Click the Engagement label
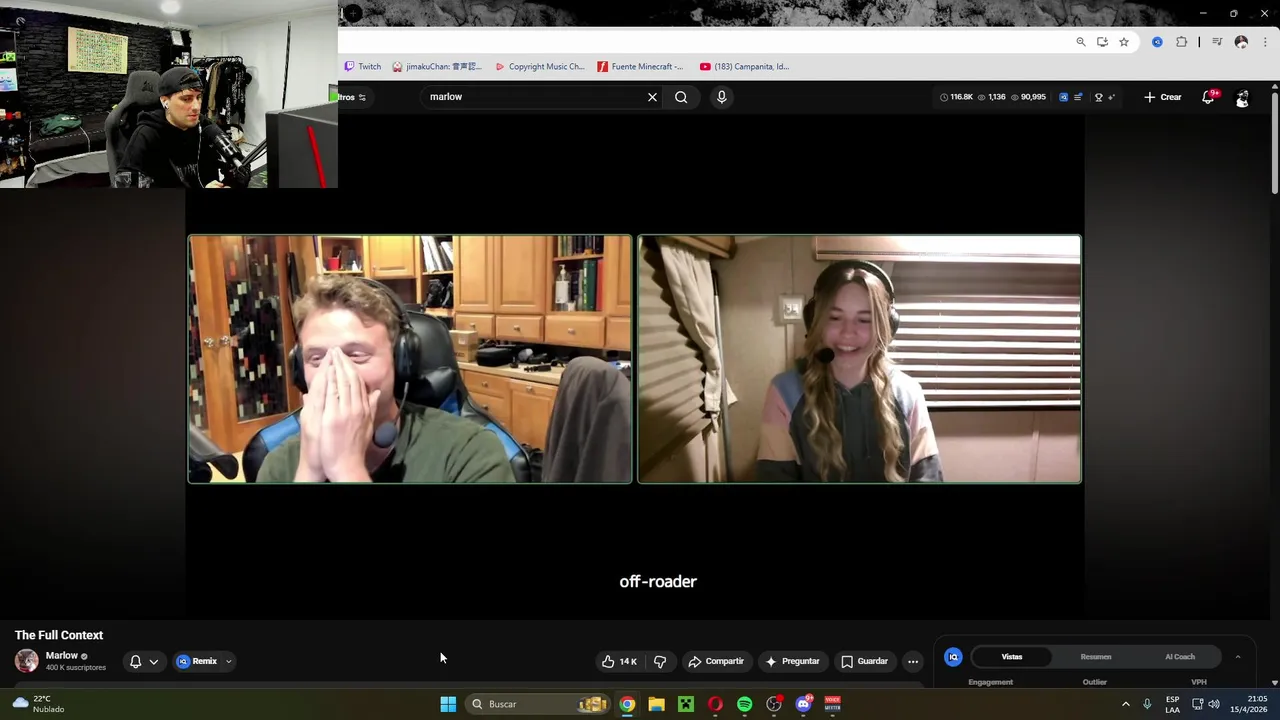Viewport: 1280px width, 720px height. [991, 682]
